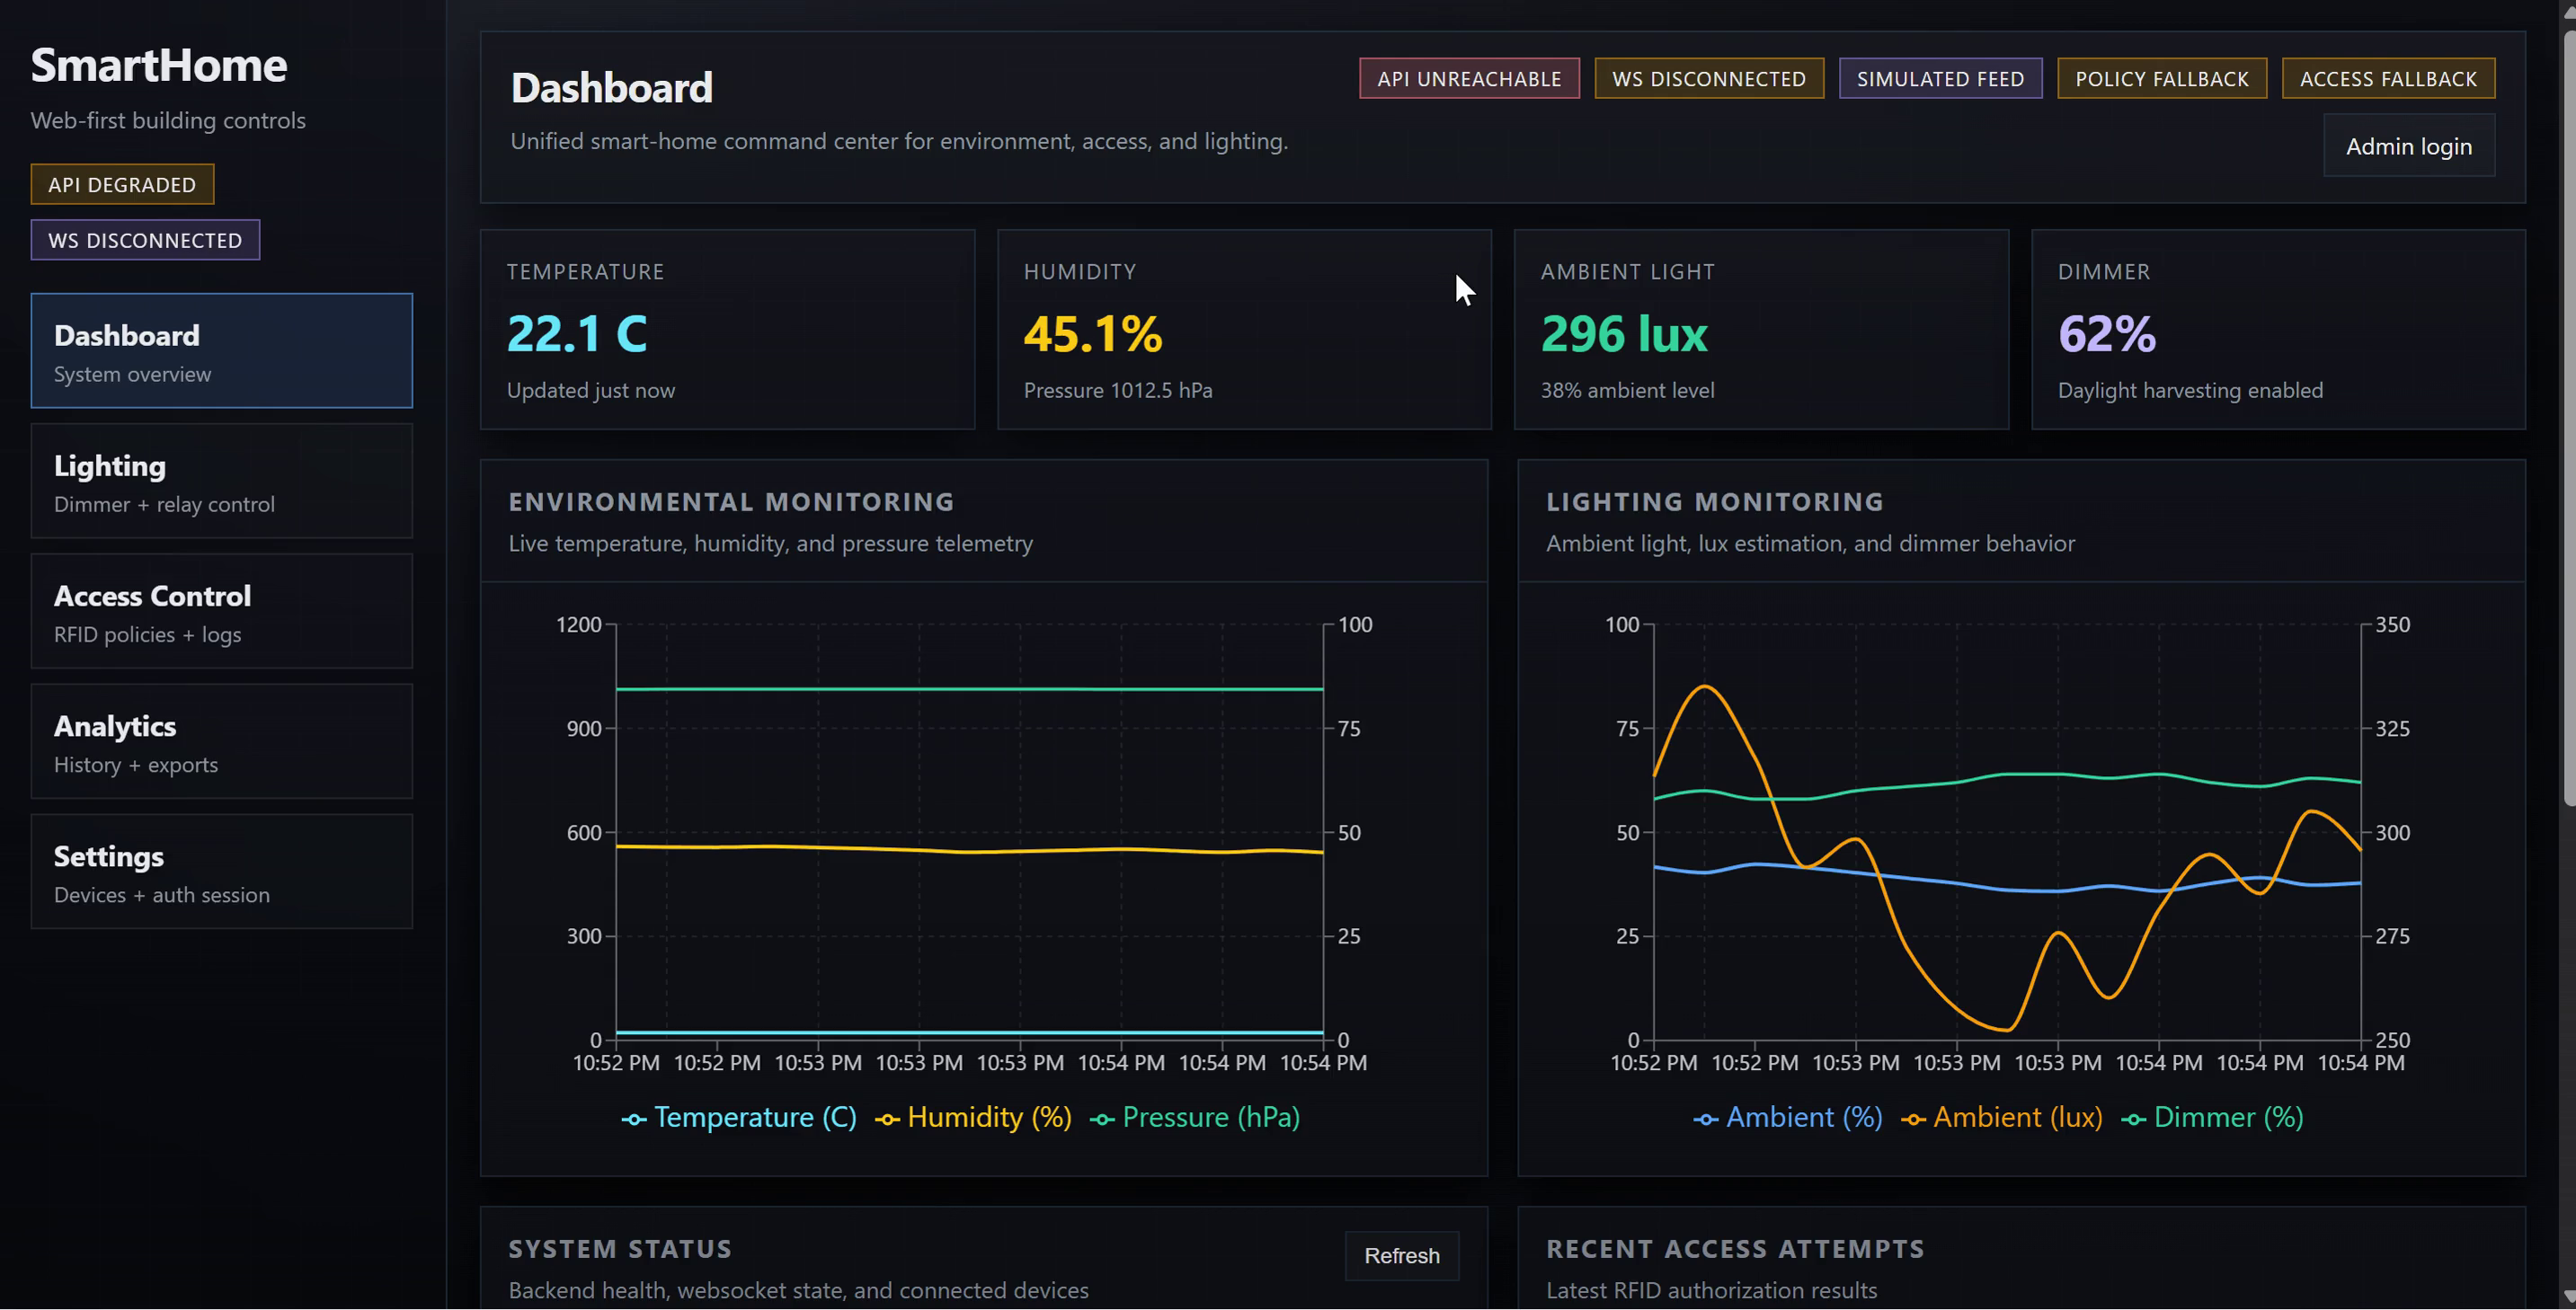The image size is (2576, 1310).
Task: Click the ACCESS FALLBACK badge
Action: coord(2387,79)
